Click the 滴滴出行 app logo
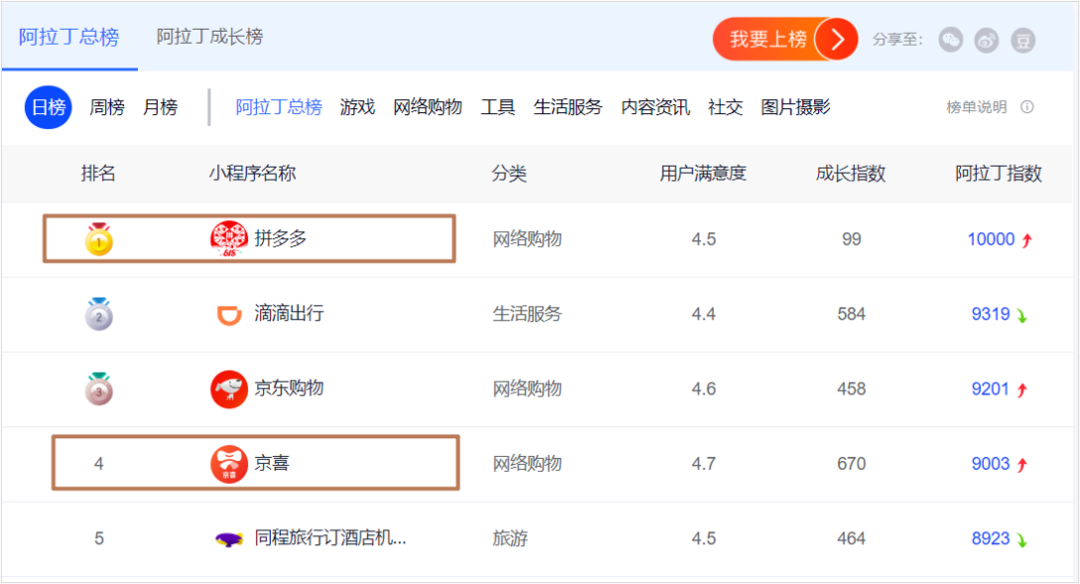 (229, 314)
